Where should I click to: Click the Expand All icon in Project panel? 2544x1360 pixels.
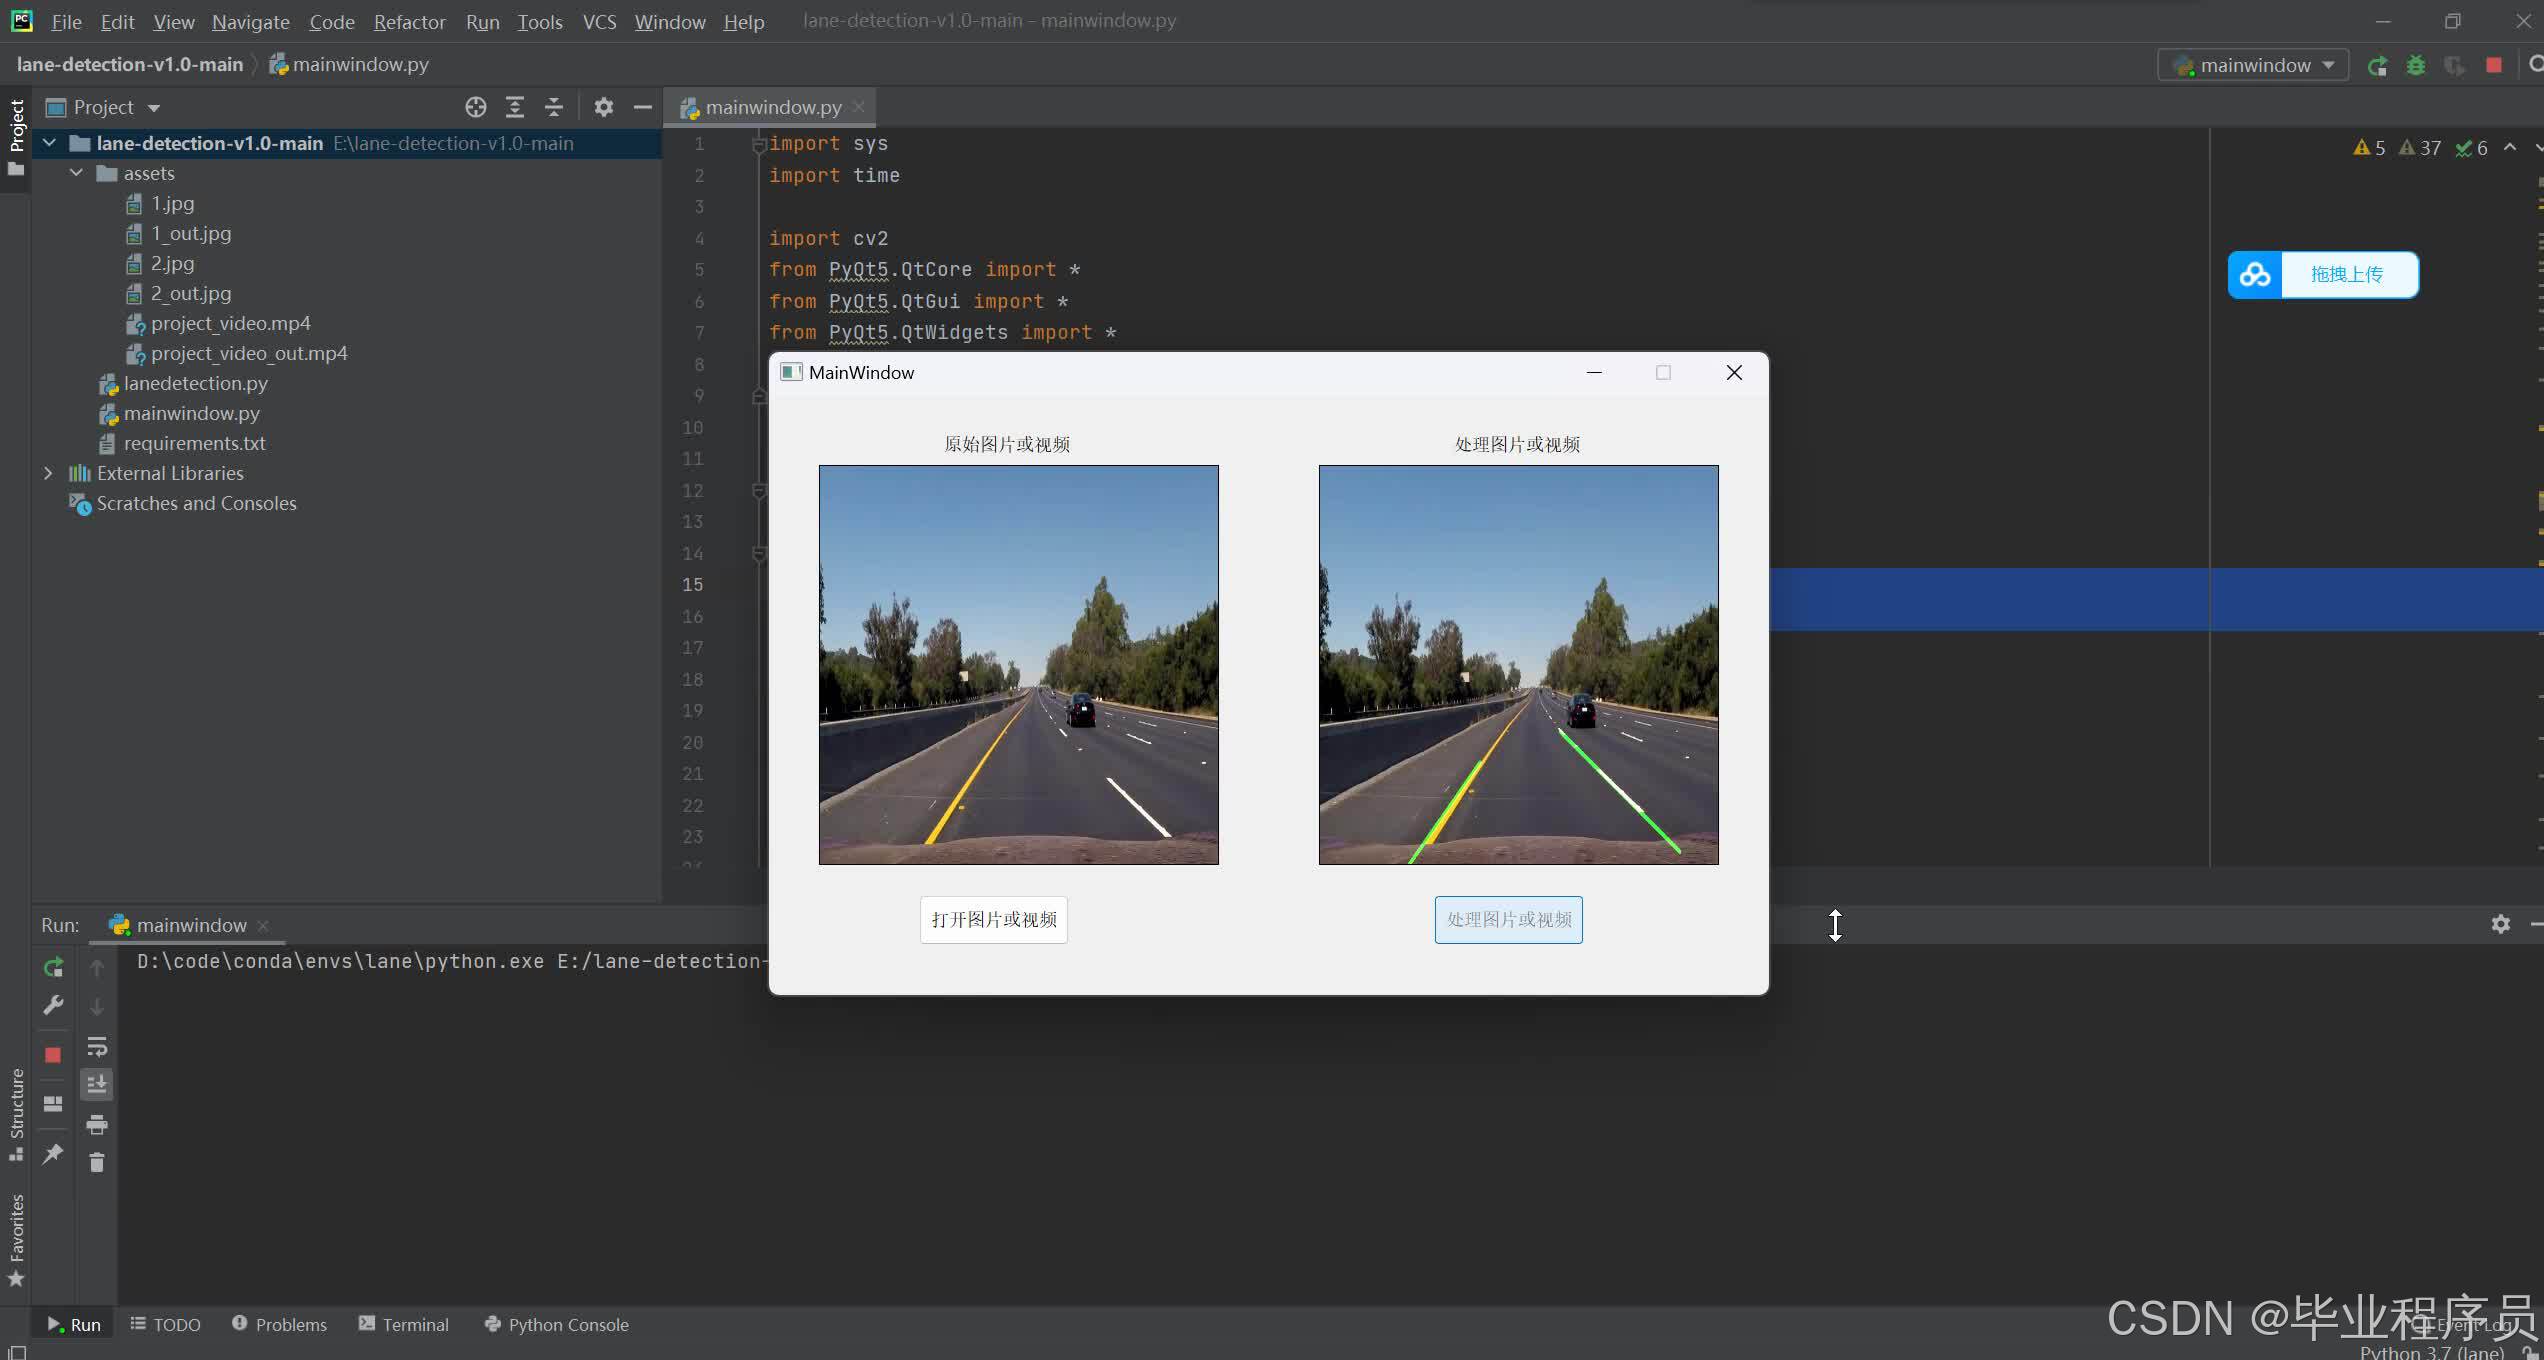pos(515,107)
